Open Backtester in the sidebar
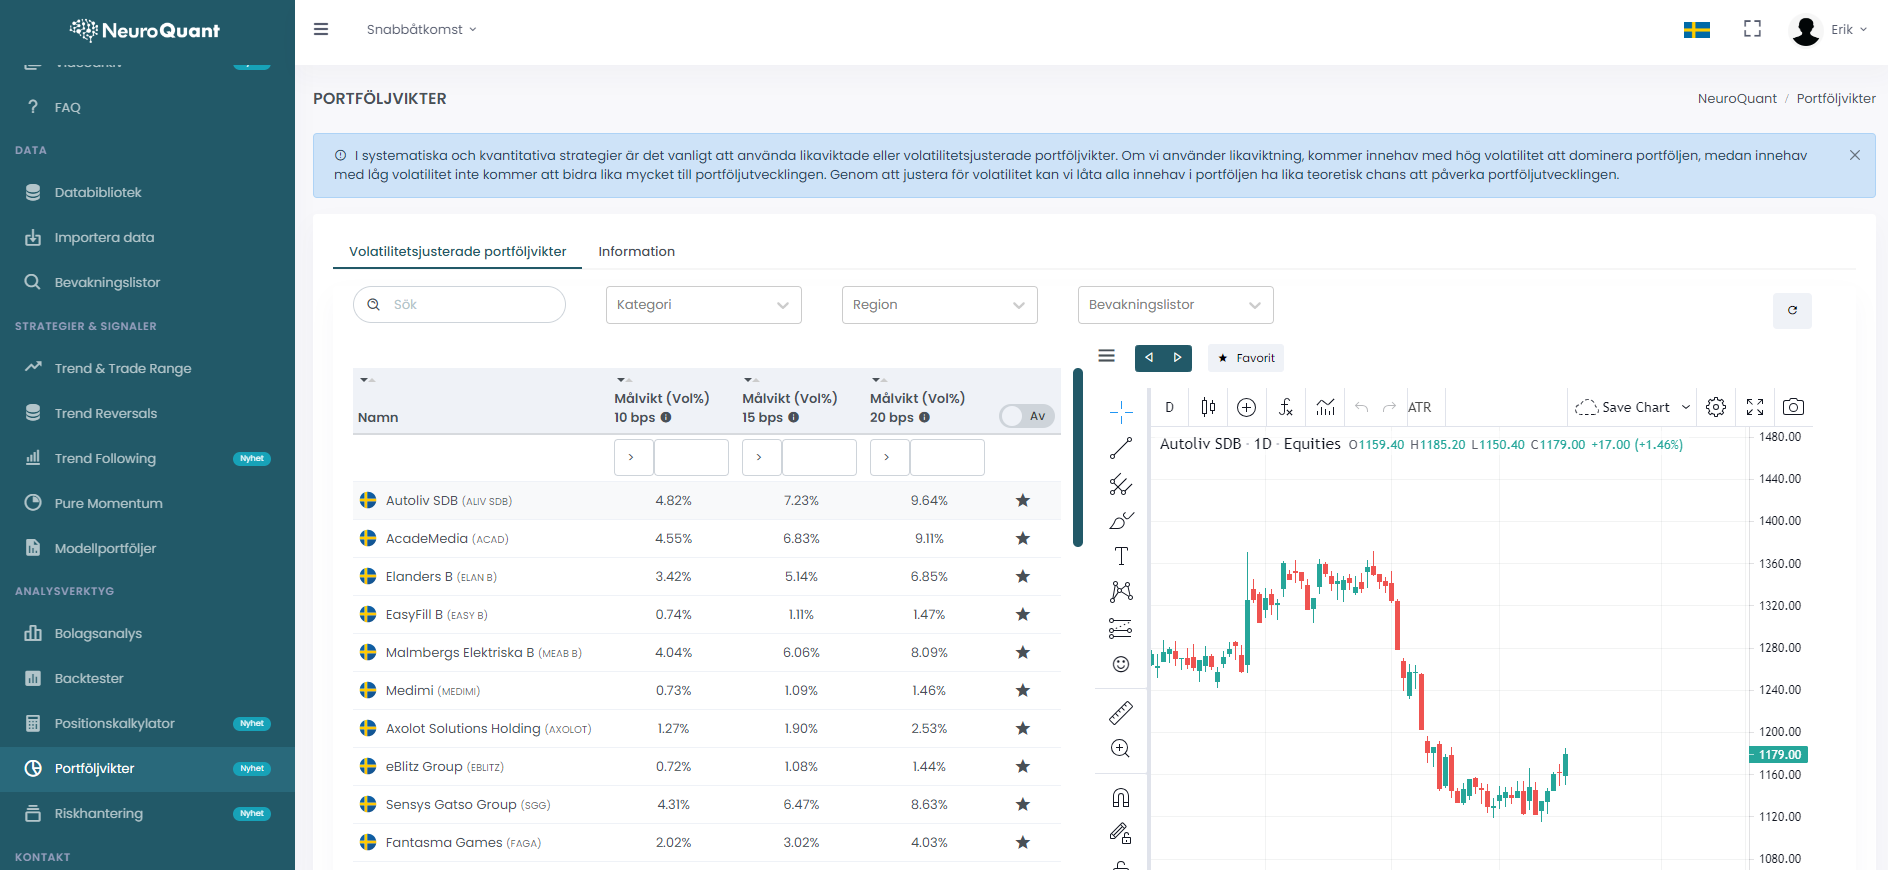 point(89,678)
